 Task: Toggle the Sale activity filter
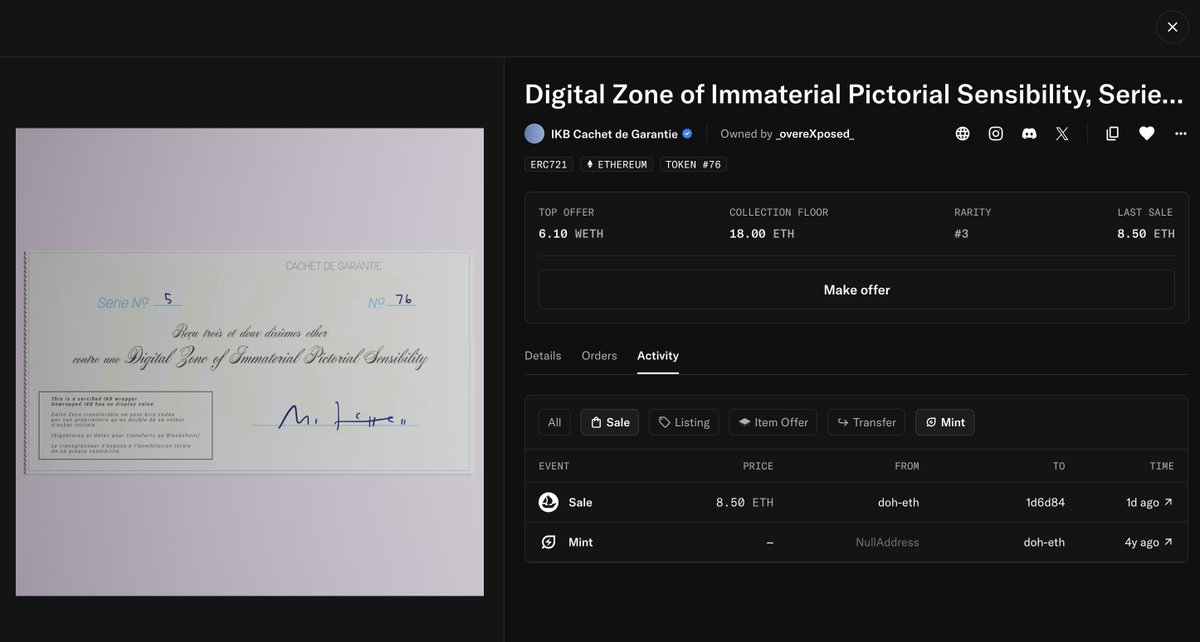point(610,422)
